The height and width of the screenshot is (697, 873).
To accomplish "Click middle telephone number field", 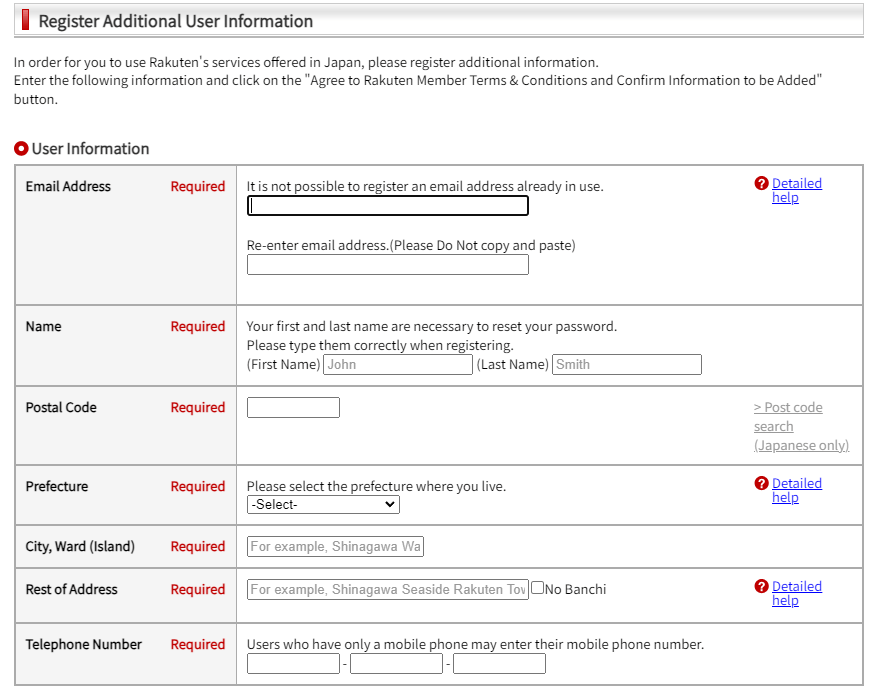I will pyautogui.click(x=396, y=664).
